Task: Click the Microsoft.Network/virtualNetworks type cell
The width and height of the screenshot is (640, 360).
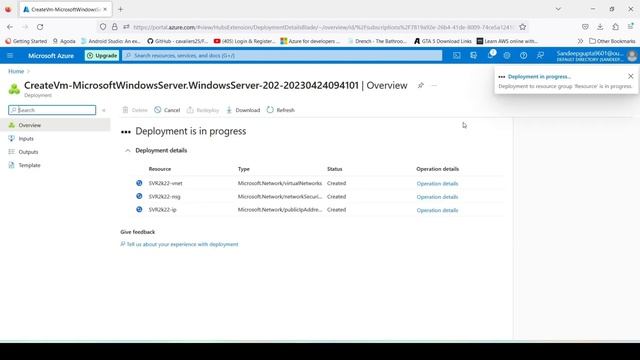Action: point(280,183)
